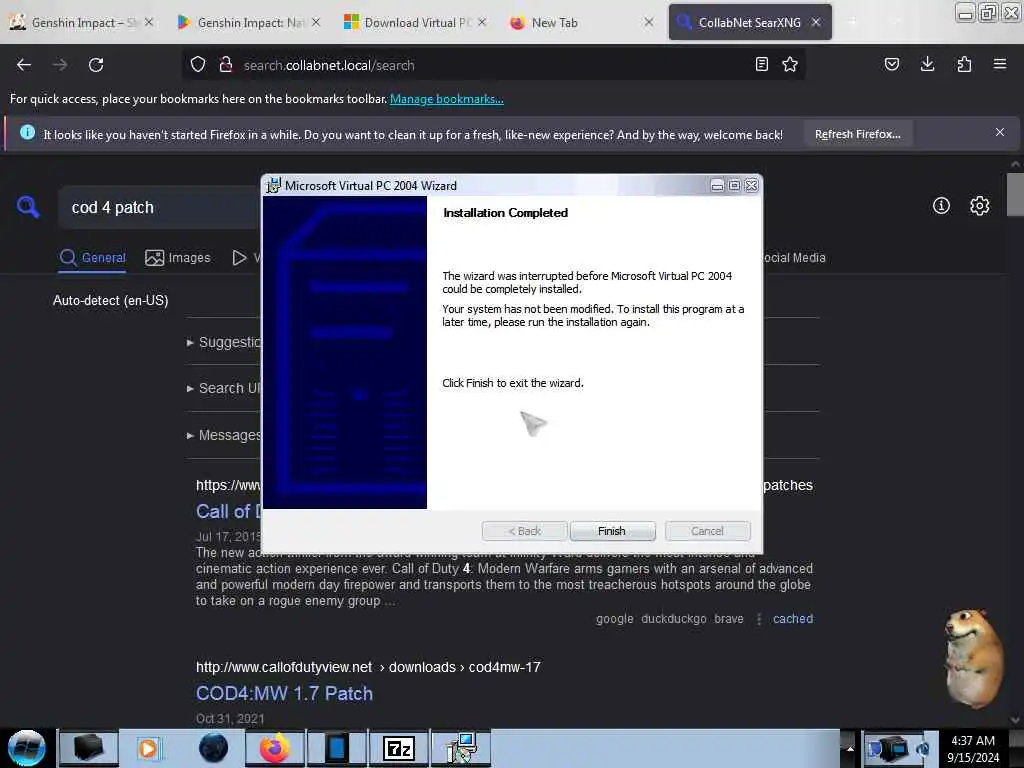Screen dimensions: 1024x768
Task: Open the installer wizard taskbar icon
Action: tap(461, 748)
